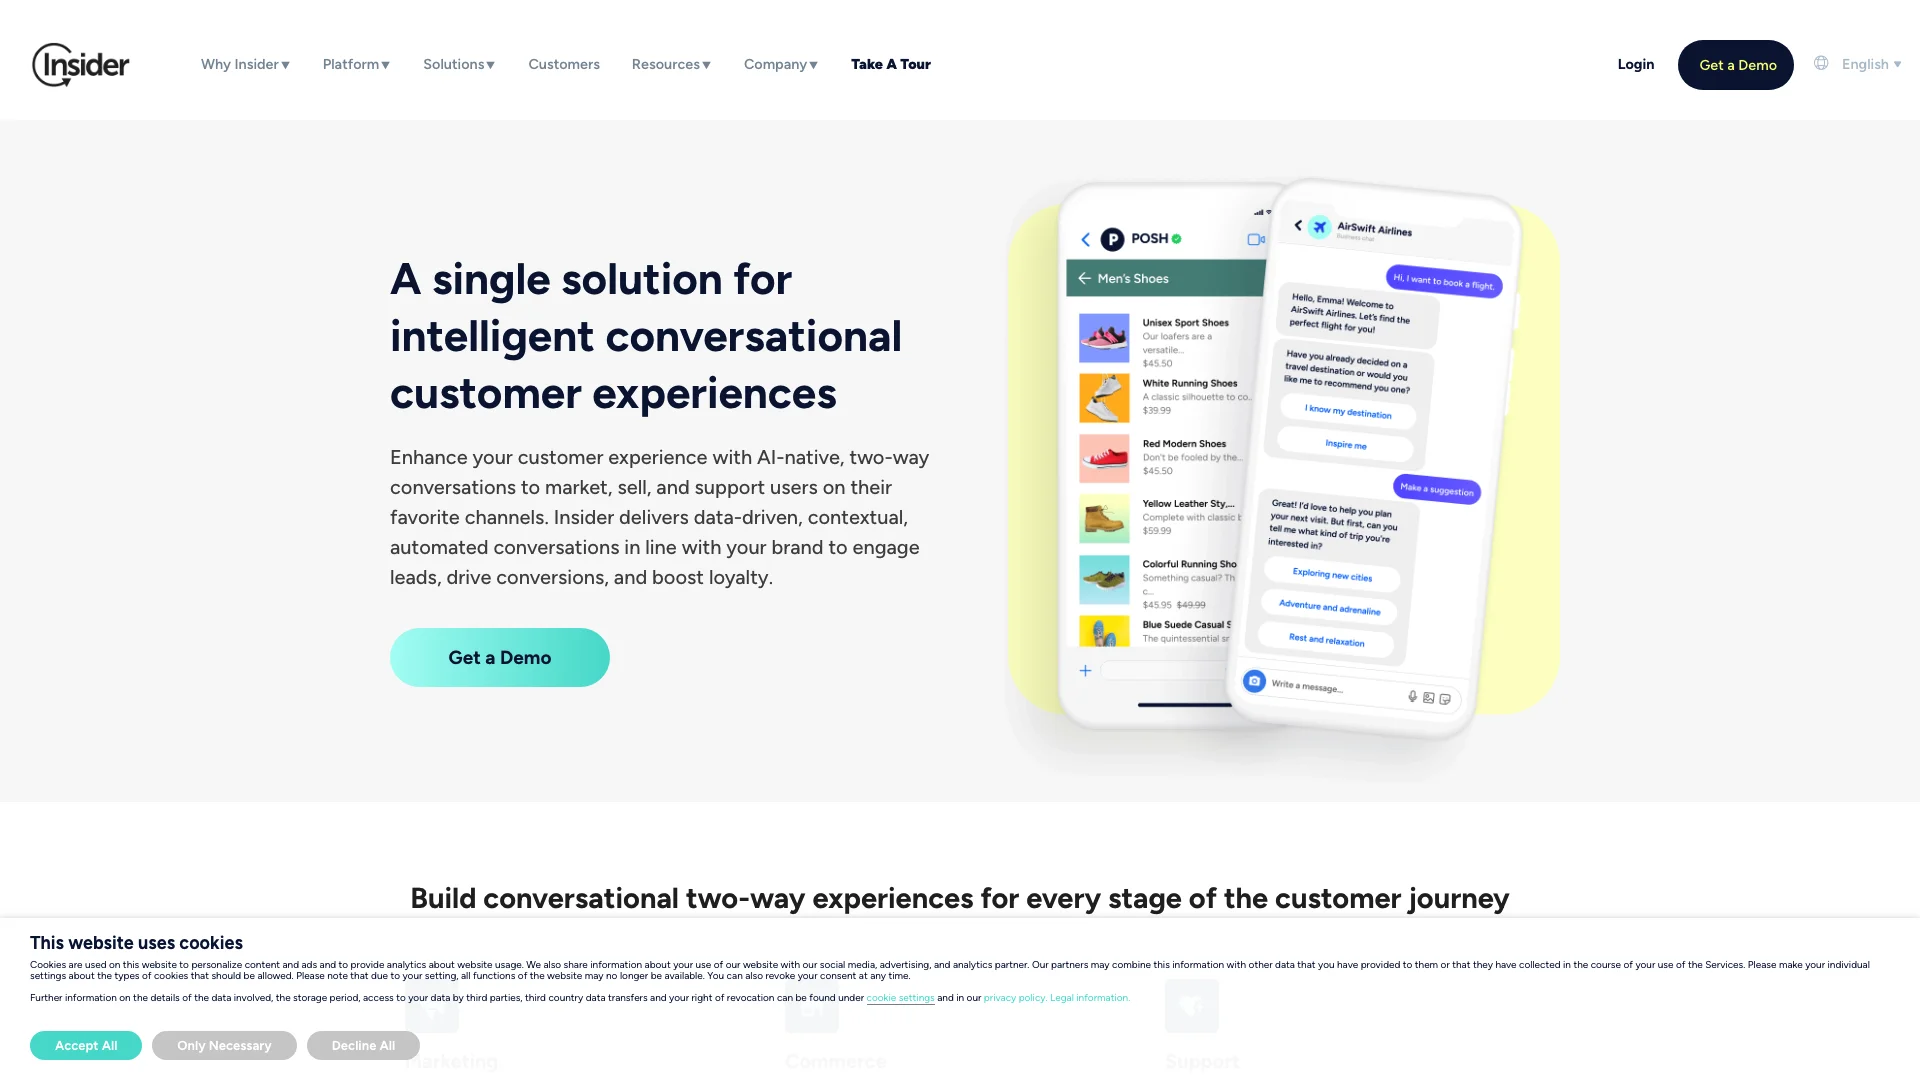The height and width of the screenshot is (1080, 1920).
Task: Click the globe/language icon
Action: click(x=1822, y=63)
